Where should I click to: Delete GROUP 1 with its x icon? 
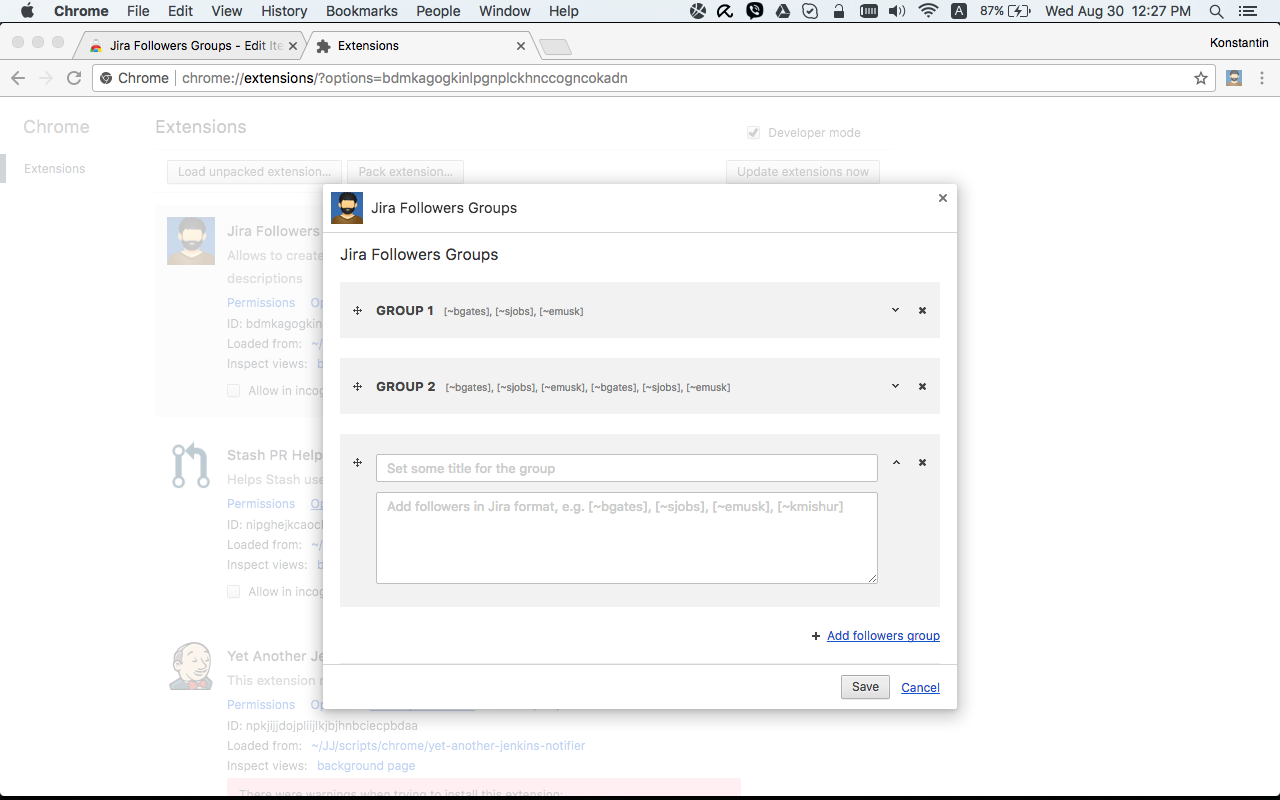922,311
